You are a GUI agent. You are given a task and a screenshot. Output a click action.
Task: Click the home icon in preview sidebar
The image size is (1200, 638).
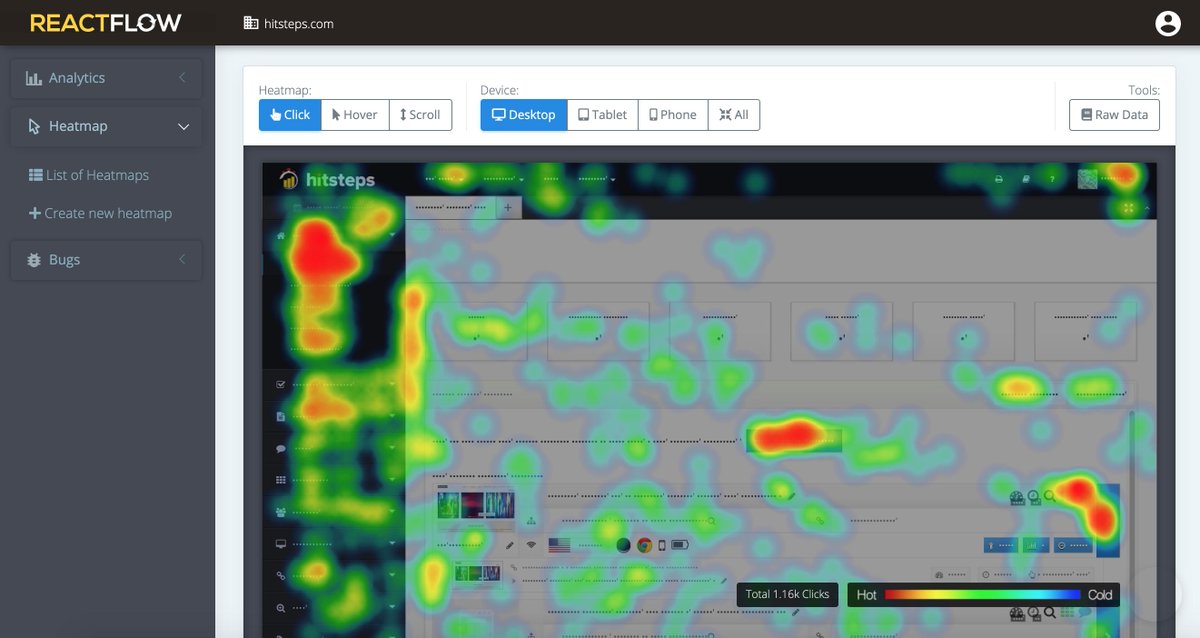tap(281, 236)
